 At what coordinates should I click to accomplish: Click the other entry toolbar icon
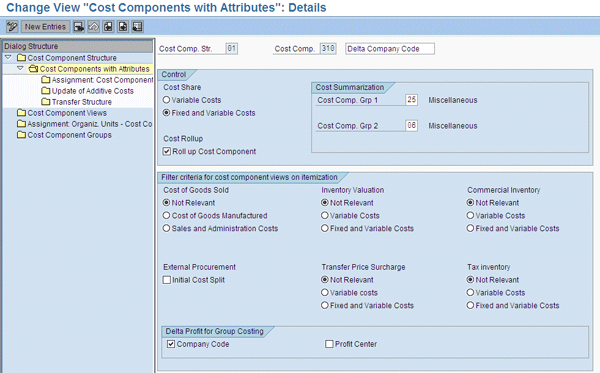click(x=138, y=26)
